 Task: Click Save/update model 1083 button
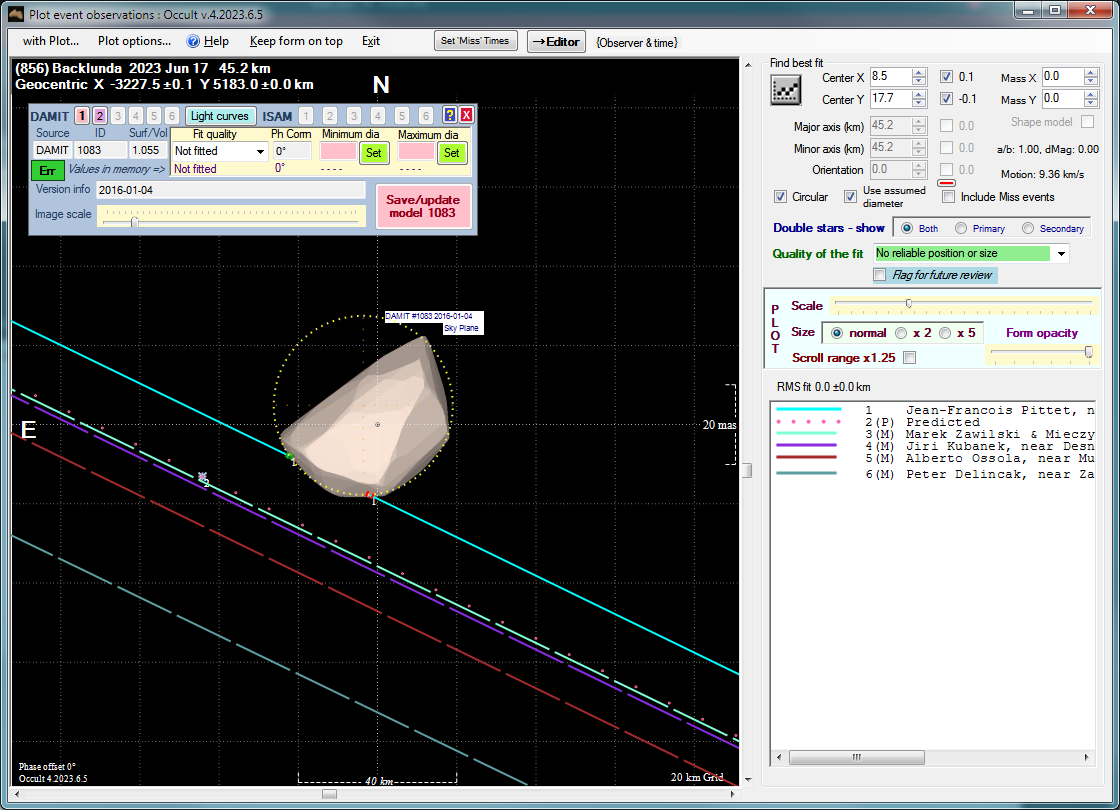(424, 206)
